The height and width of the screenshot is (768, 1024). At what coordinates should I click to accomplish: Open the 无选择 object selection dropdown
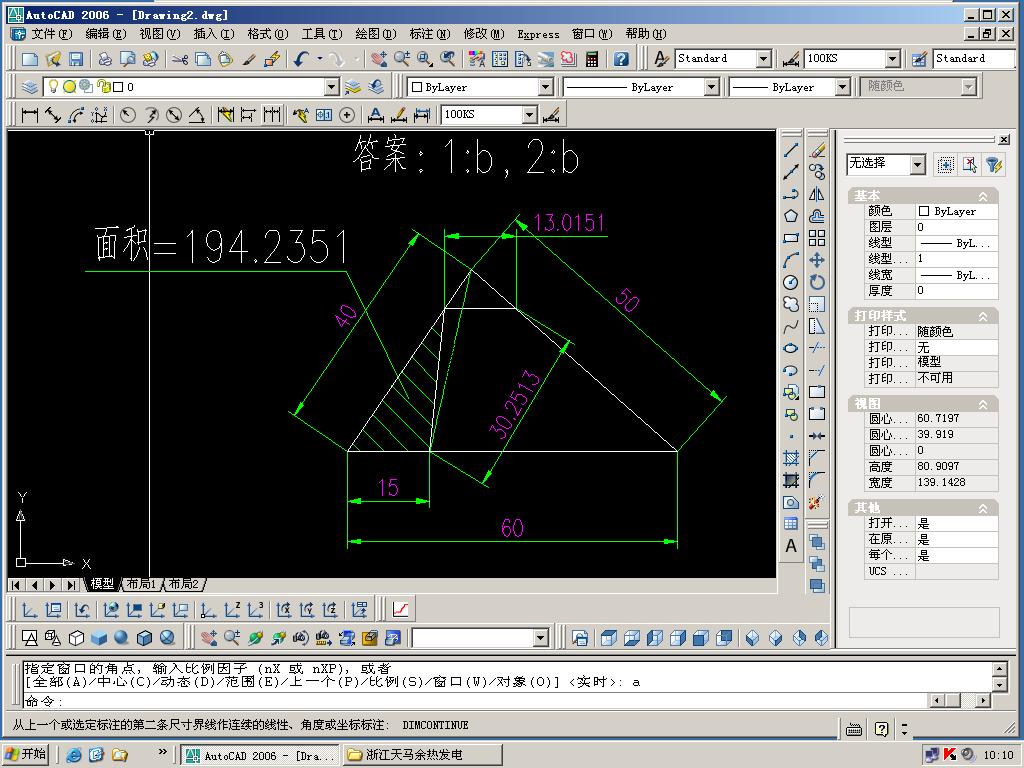coord(918,165)
